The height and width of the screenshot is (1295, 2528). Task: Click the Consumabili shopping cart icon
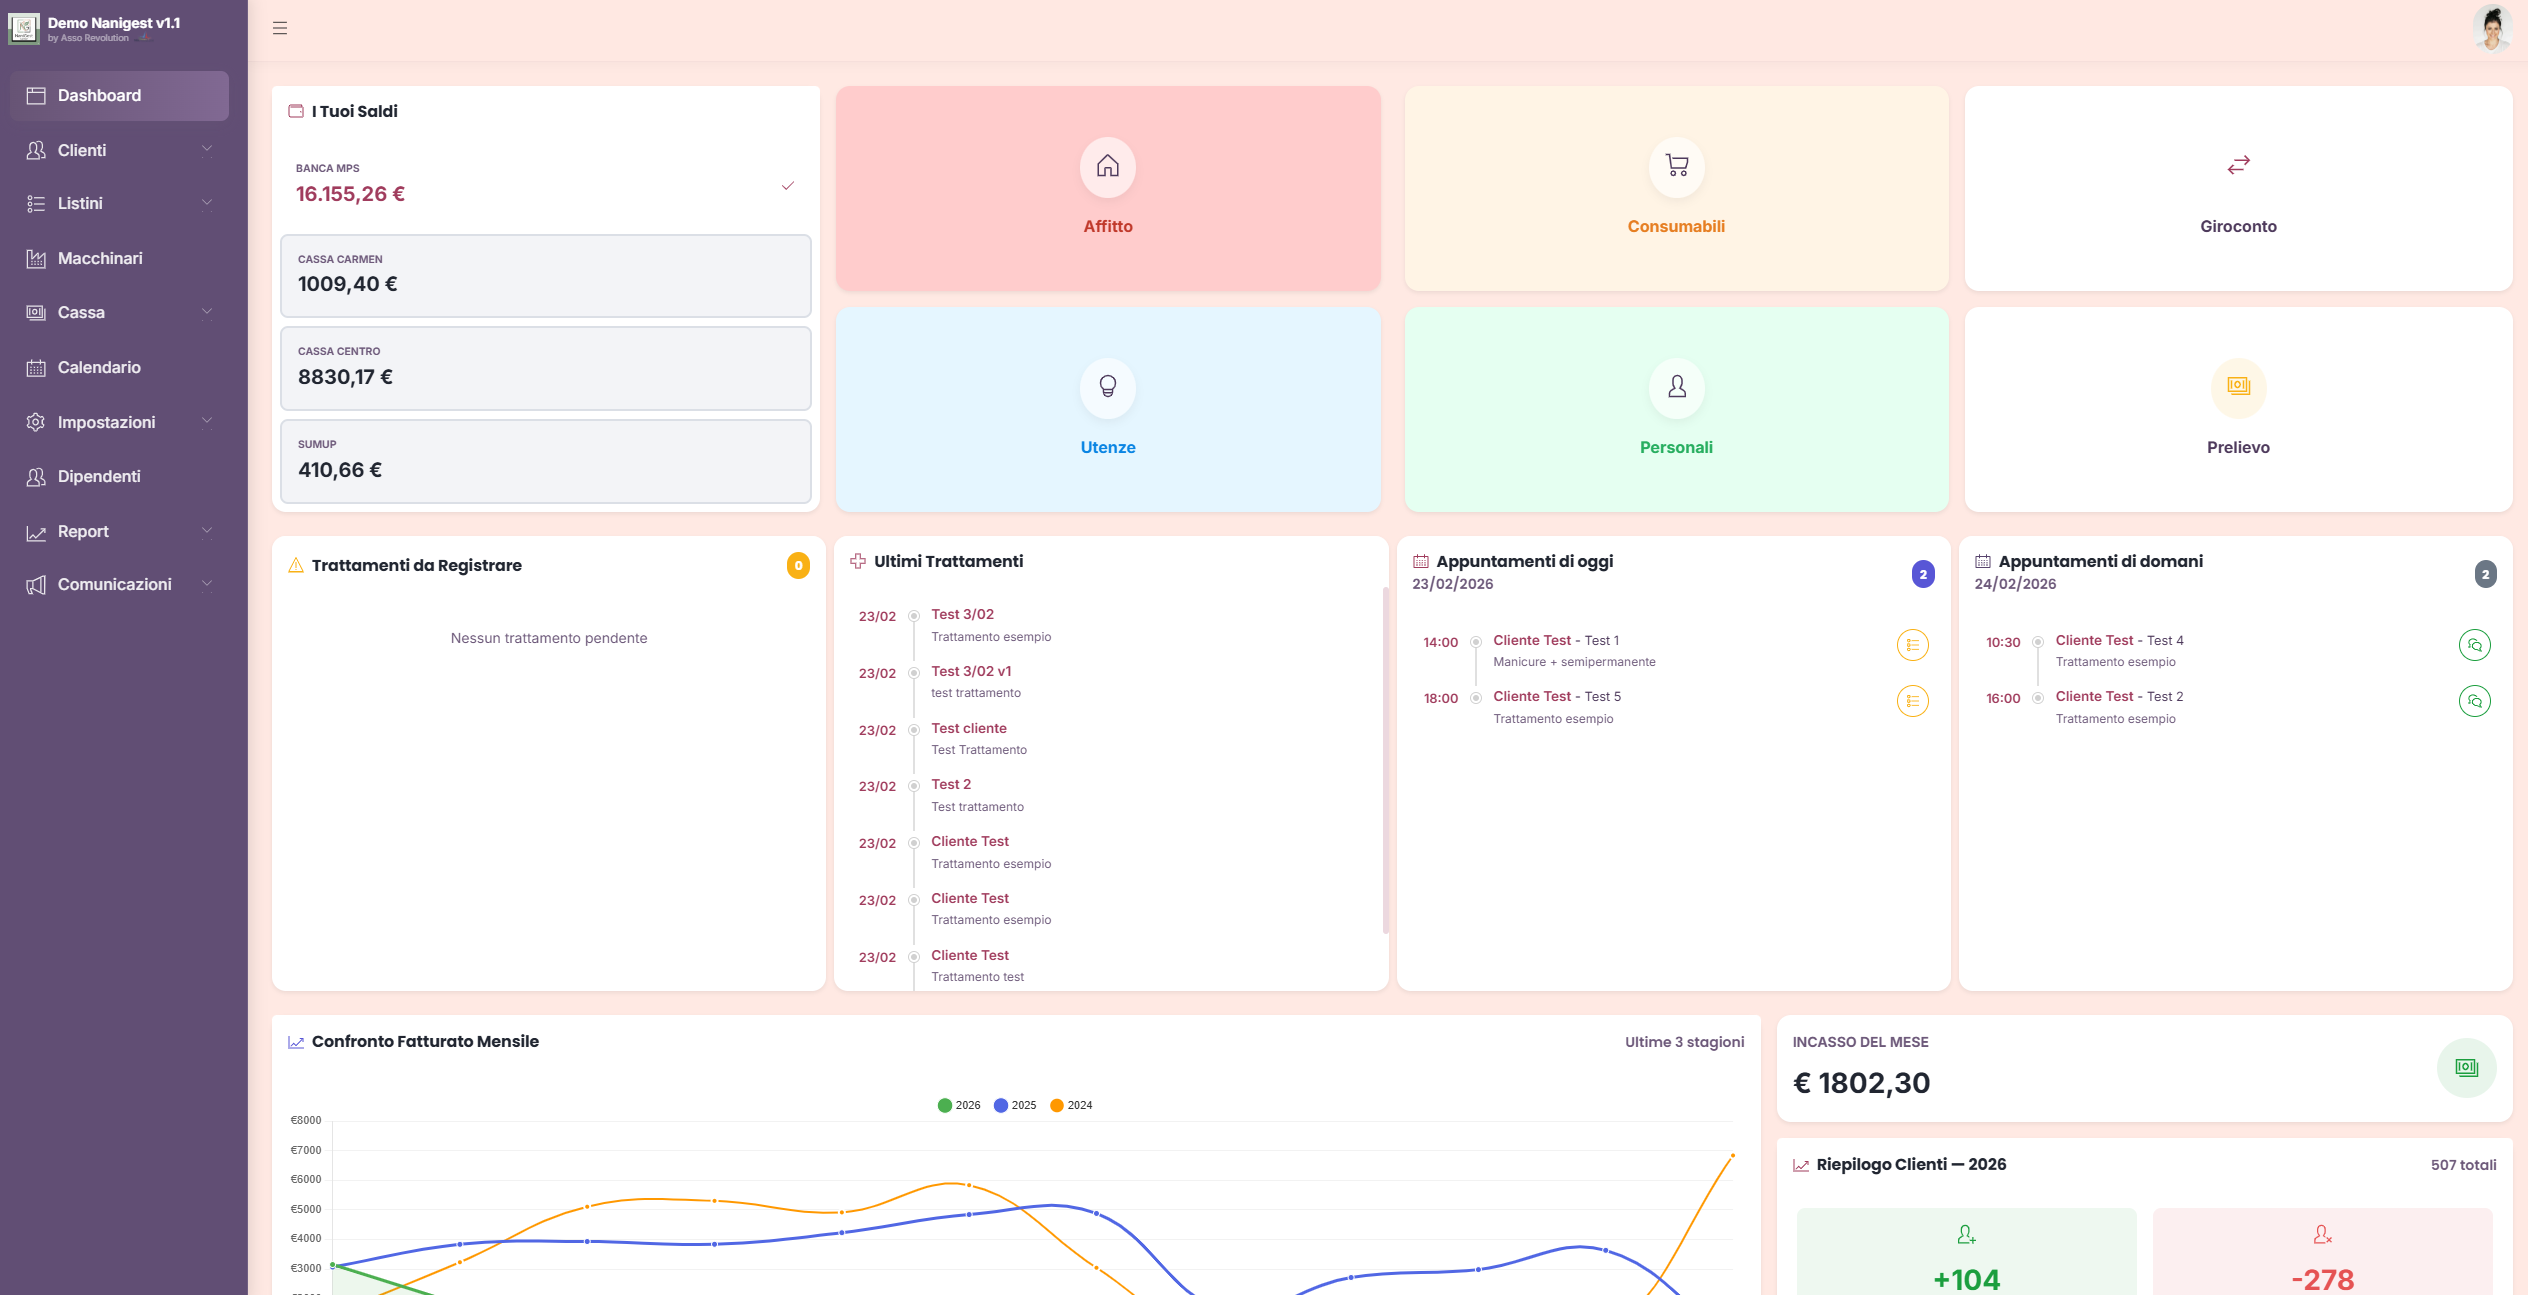tap(1676, 166)
